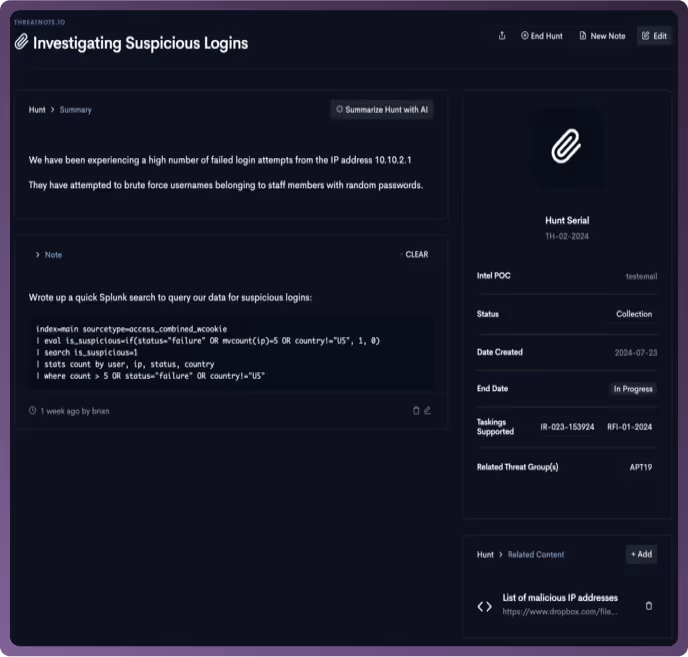The image size is (688, 657).
Task: Click the End Hunt button
Action: pyautogui.click(x=542, y=36)
